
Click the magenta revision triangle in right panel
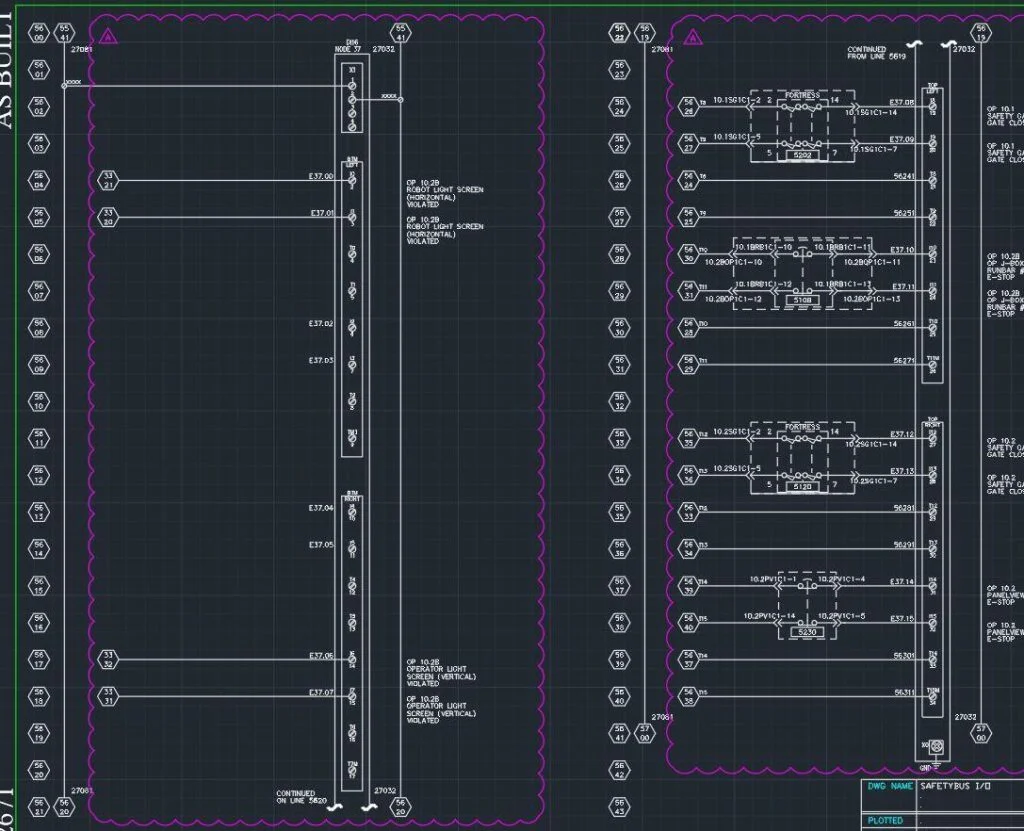point(690,38)
